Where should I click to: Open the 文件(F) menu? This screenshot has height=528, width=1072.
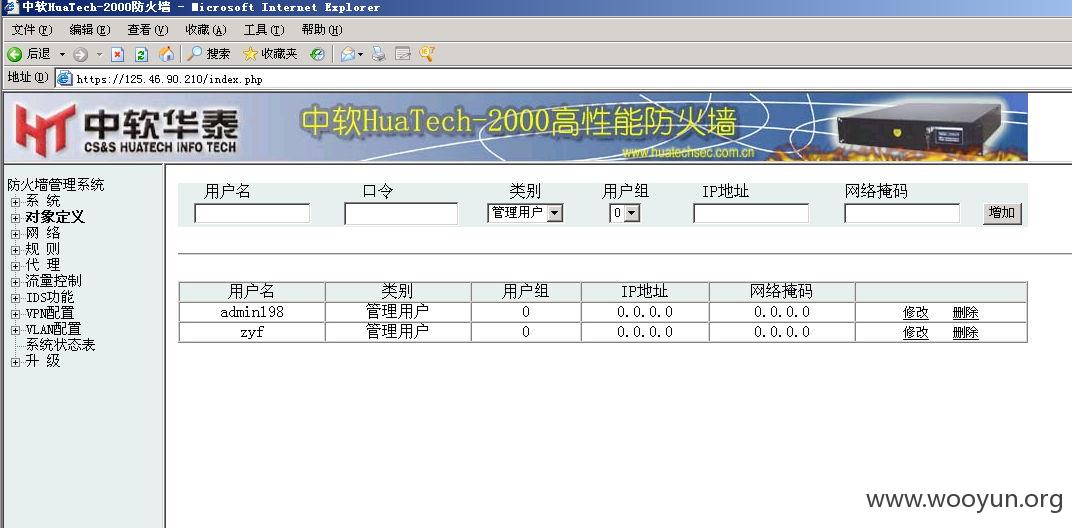31,30
